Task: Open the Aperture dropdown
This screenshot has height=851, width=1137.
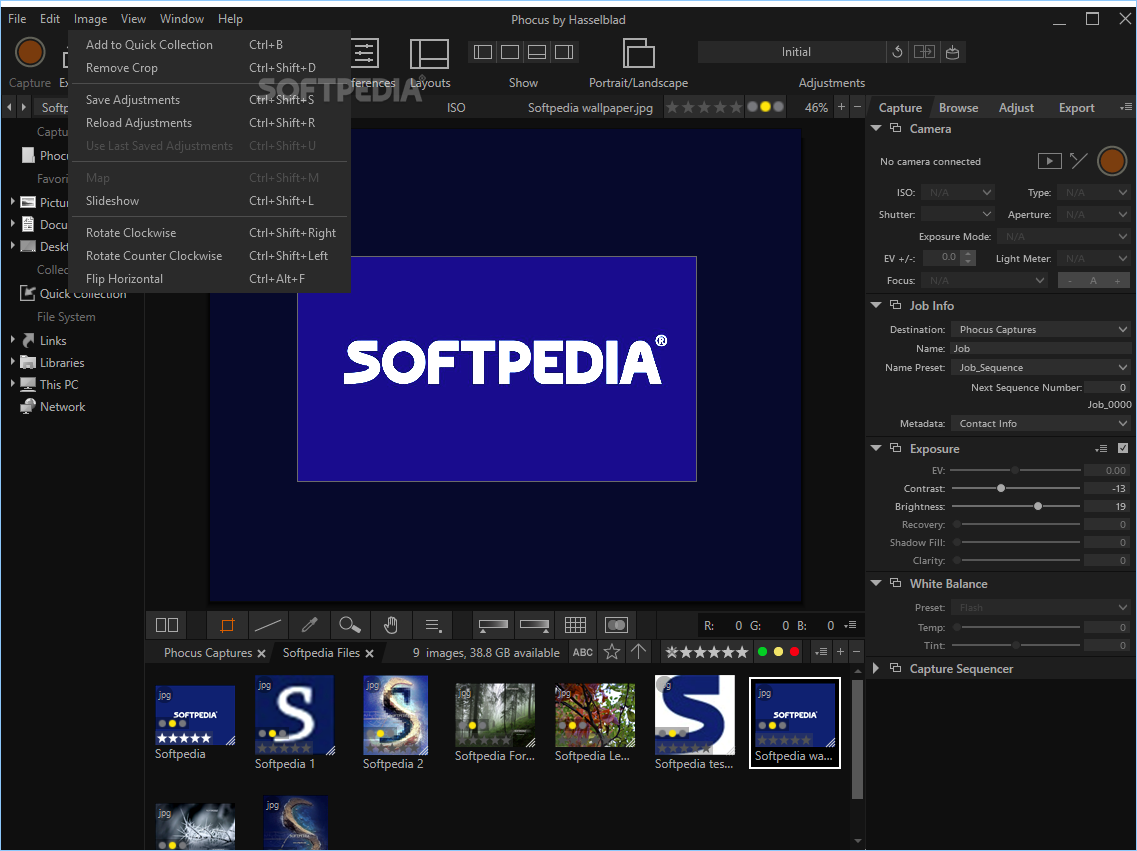Action: point(1093,214)
